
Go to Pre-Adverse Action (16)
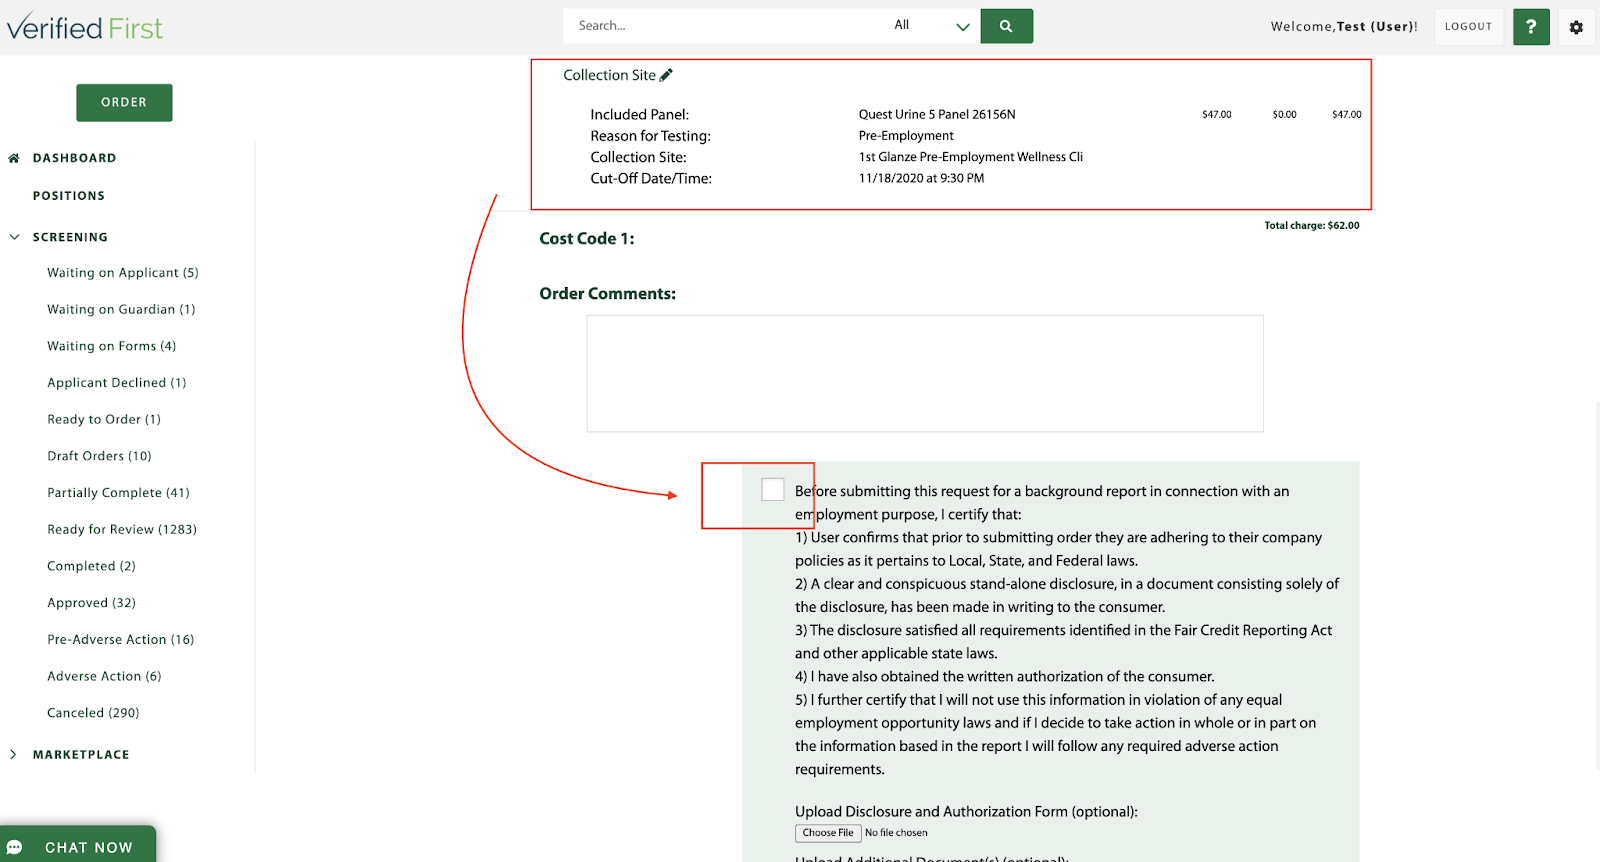pos(120,639)
